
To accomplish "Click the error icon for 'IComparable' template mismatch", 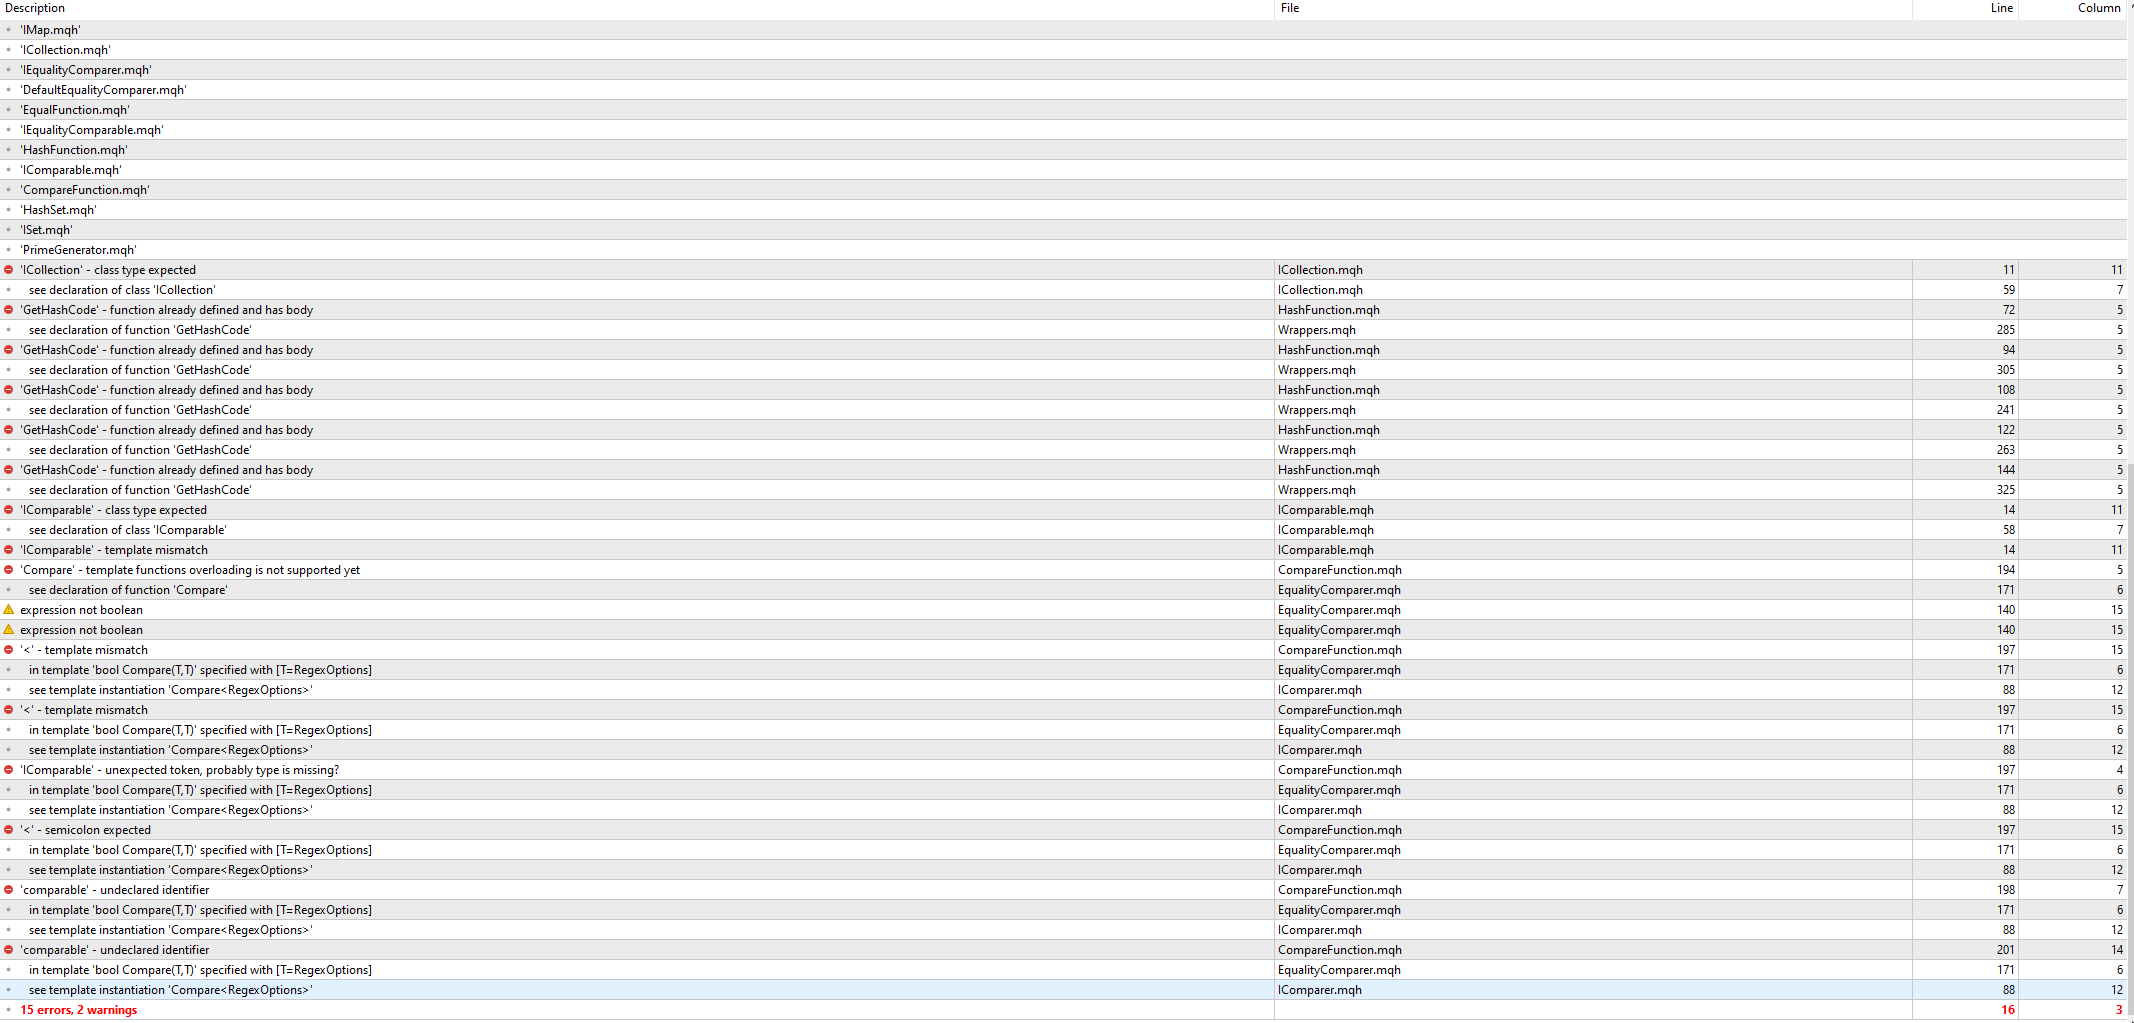I will click(9, 550).
